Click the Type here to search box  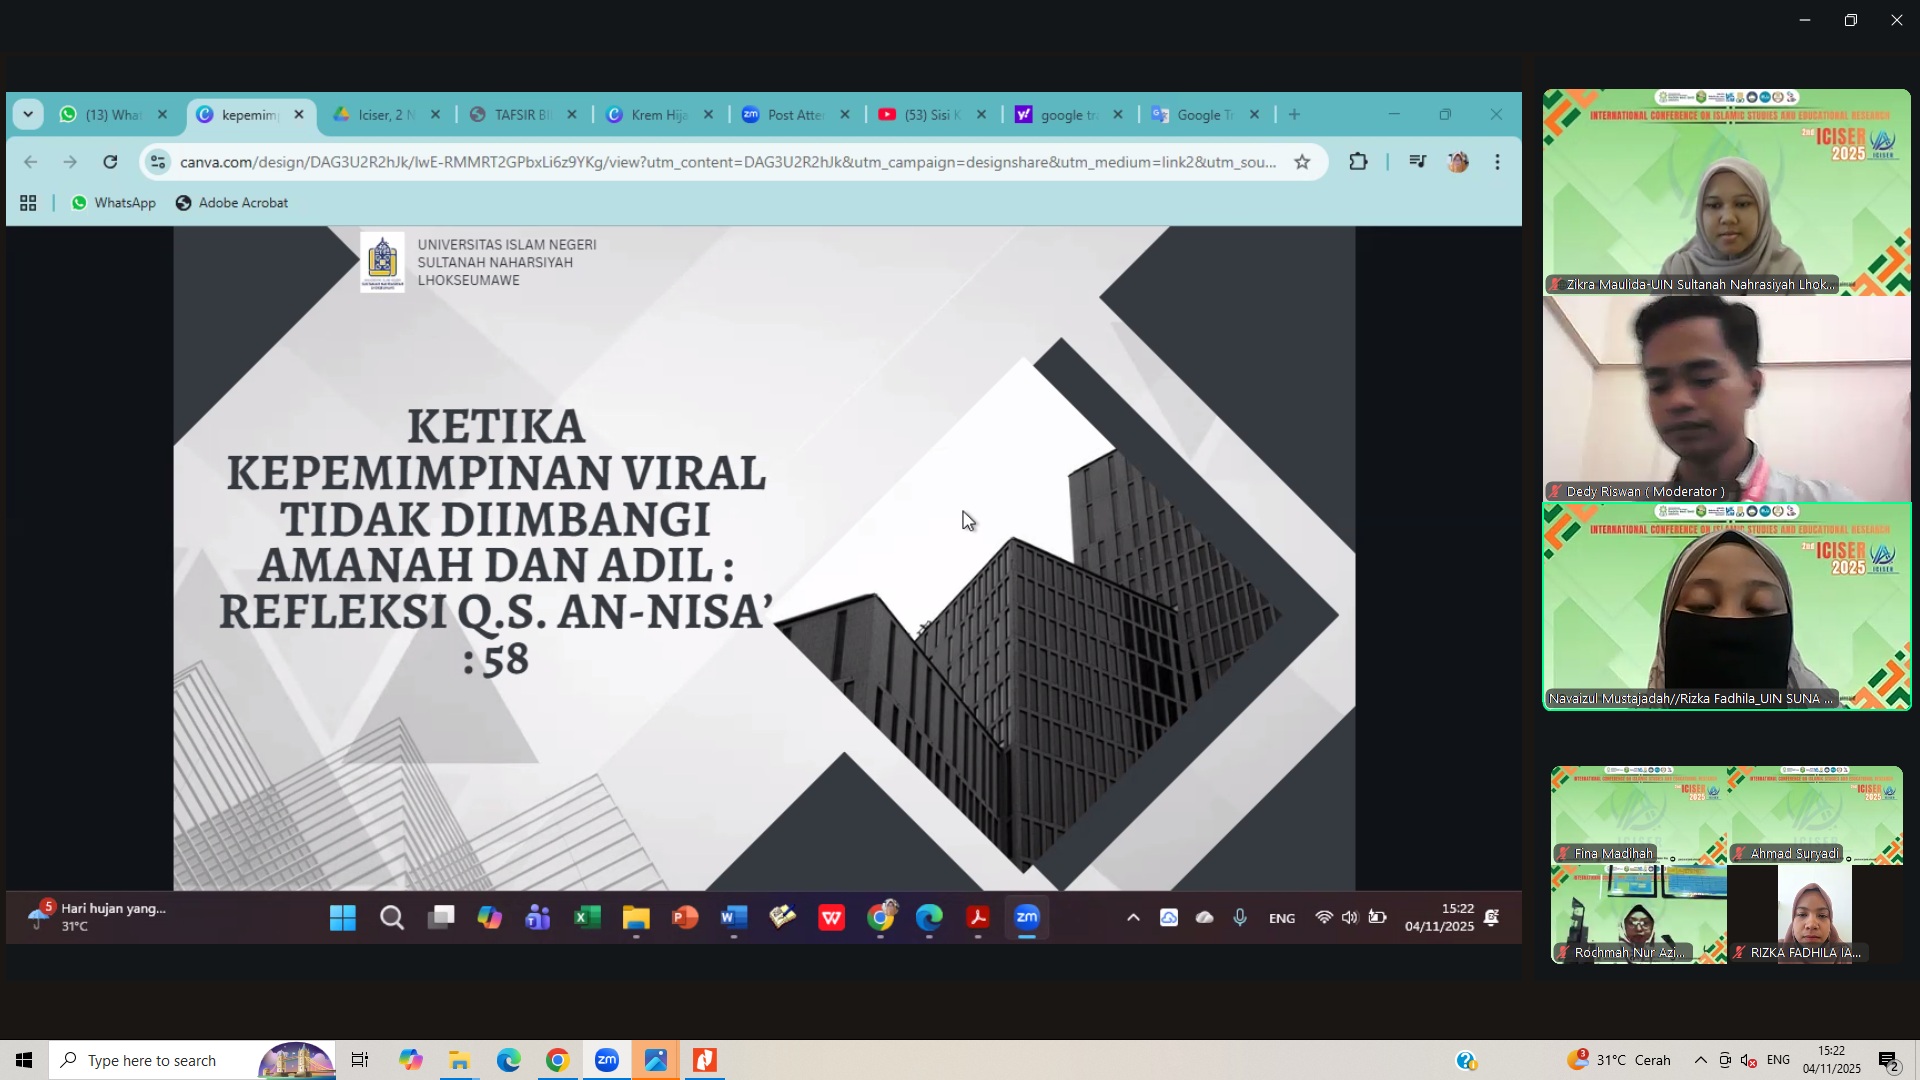point(150,1060)
